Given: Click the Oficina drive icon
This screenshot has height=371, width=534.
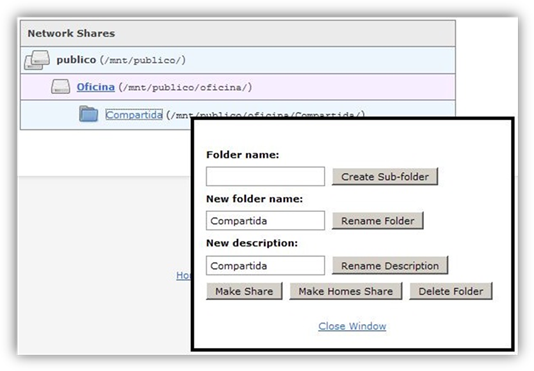Looking at the screenshot, I should click(x=61, y=87).
